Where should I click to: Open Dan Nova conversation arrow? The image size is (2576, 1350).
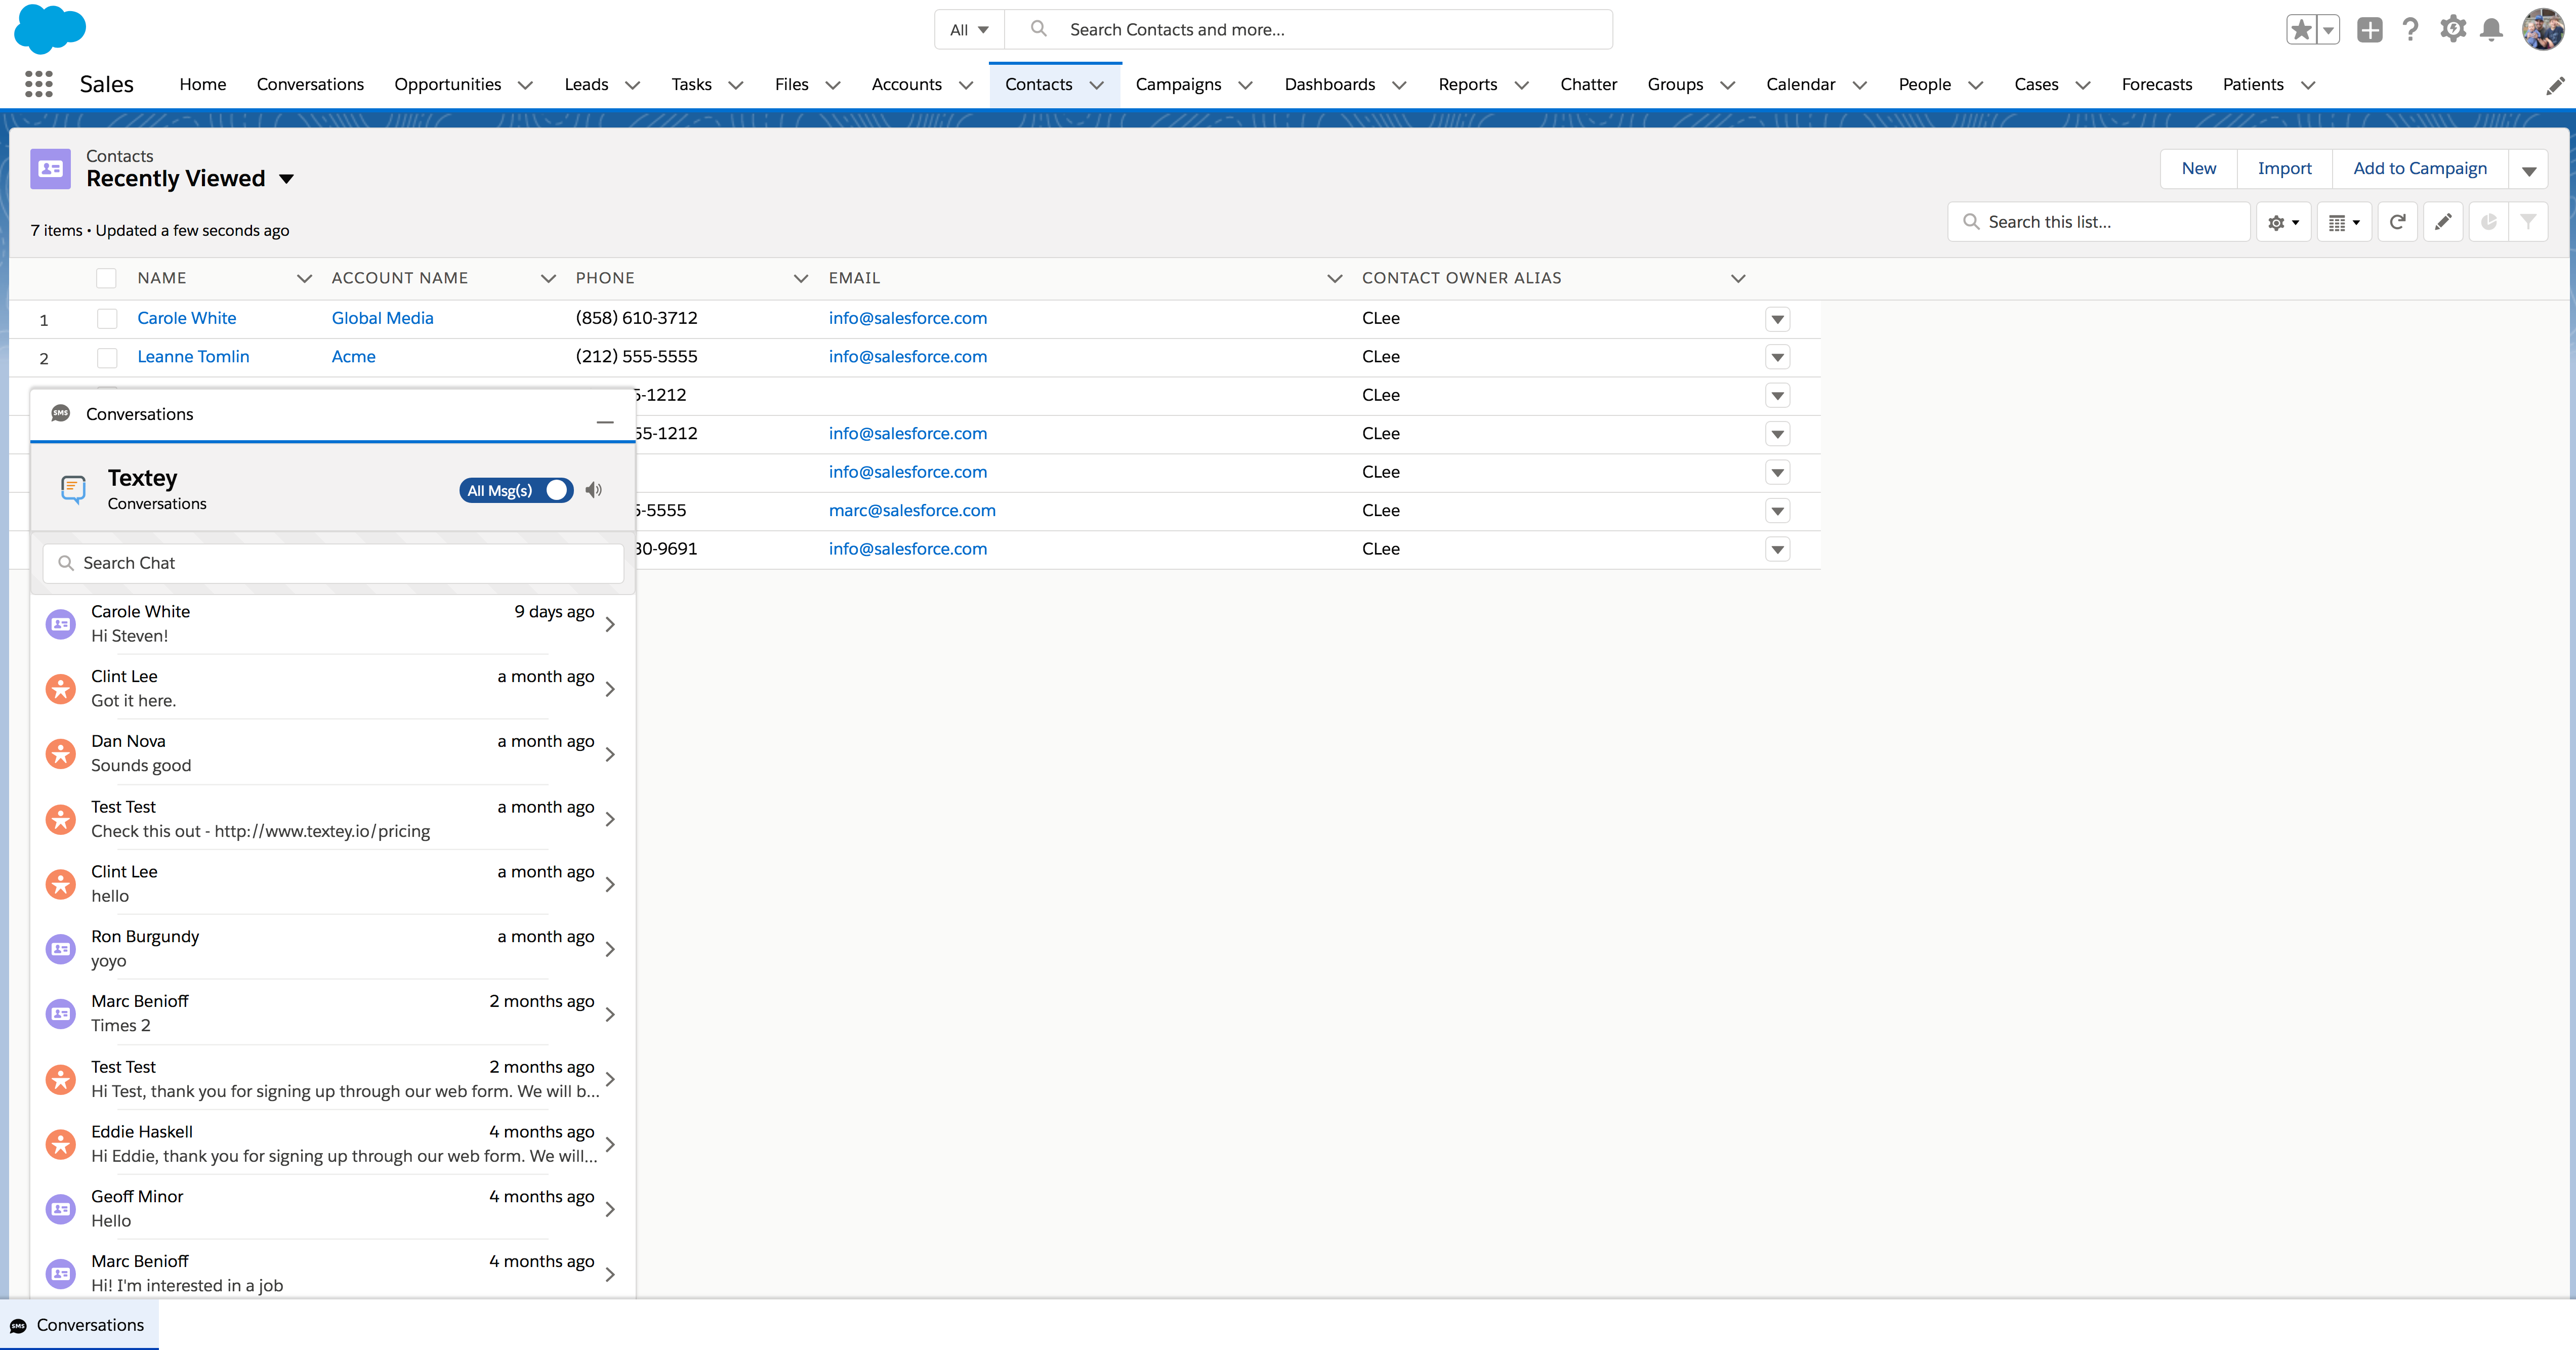tap(610, 754)
